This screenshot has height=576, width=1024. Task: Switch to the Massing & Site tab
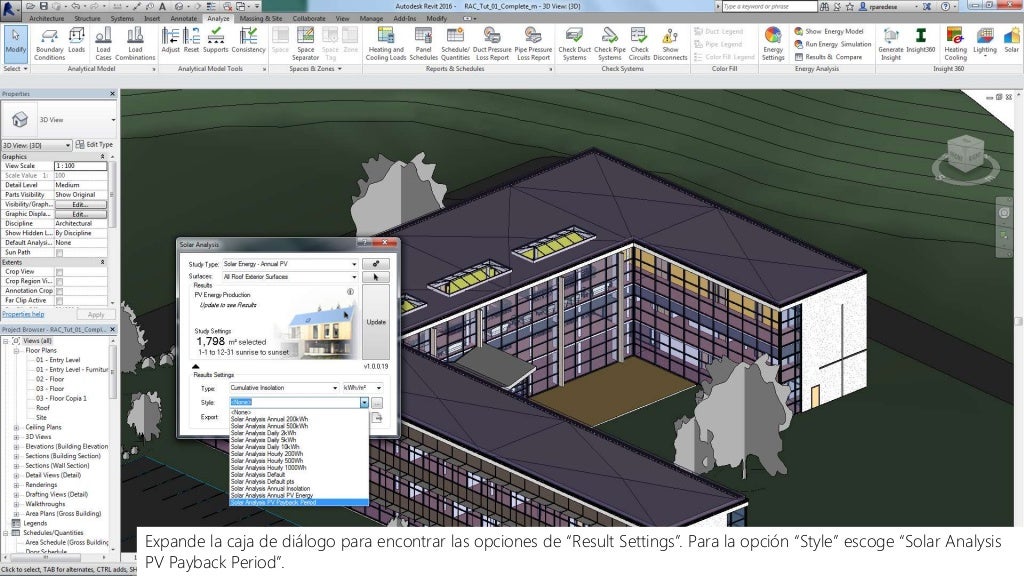261,19
